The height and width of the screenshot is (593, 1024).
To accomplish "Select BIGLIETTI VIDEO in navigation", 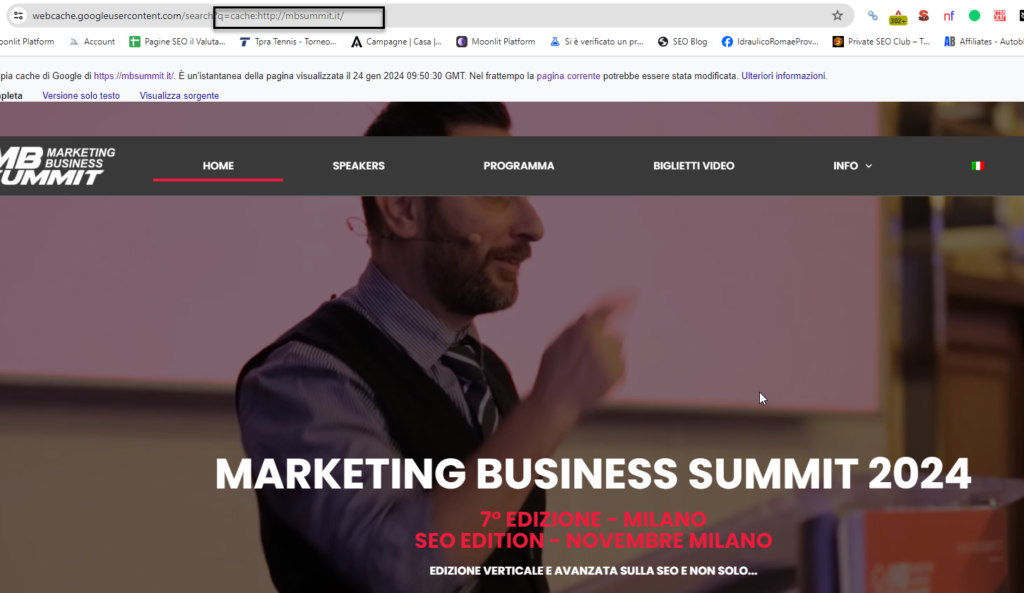I will pos(694,166).
